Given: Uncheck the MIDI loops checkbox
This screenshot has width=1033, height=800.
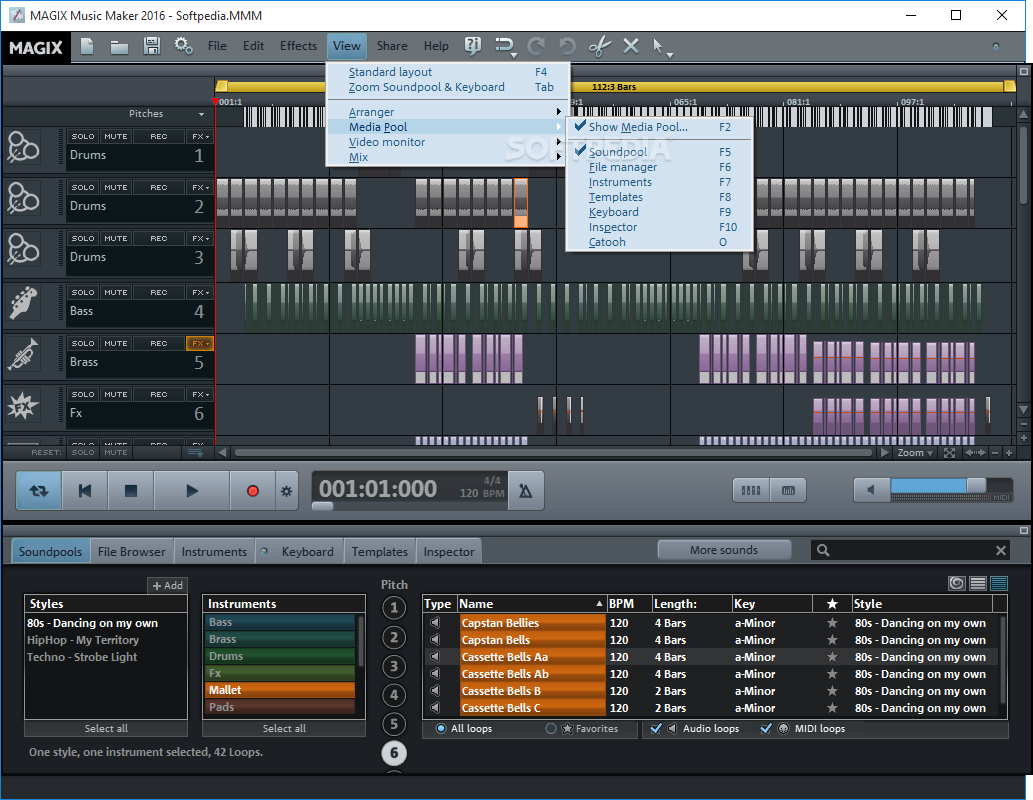Looking at the screenshot, I should click(766, 729).
